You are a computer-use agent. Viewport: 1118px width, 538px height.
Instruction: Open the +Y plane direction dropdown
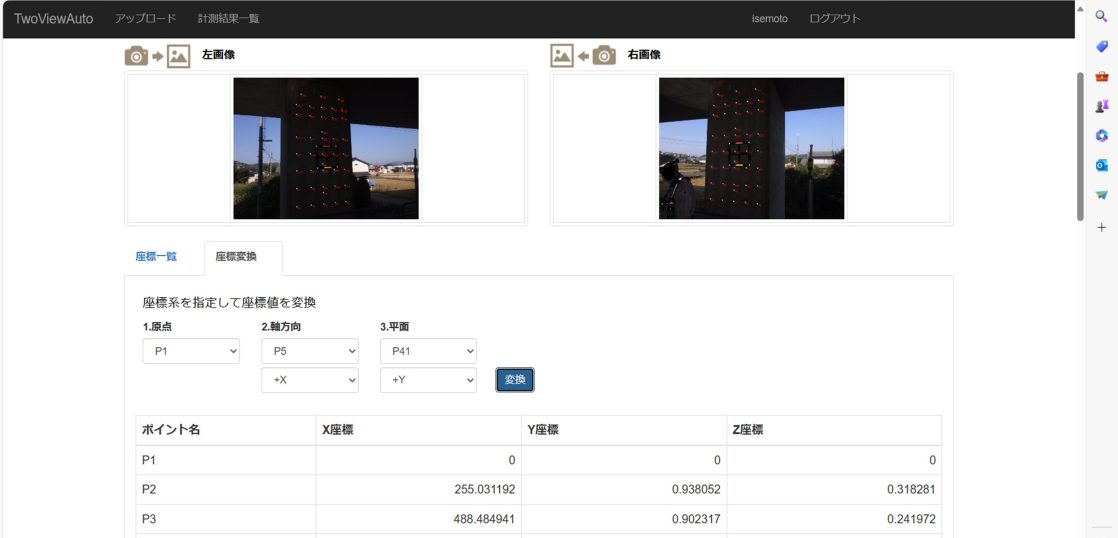pos(429,381)
